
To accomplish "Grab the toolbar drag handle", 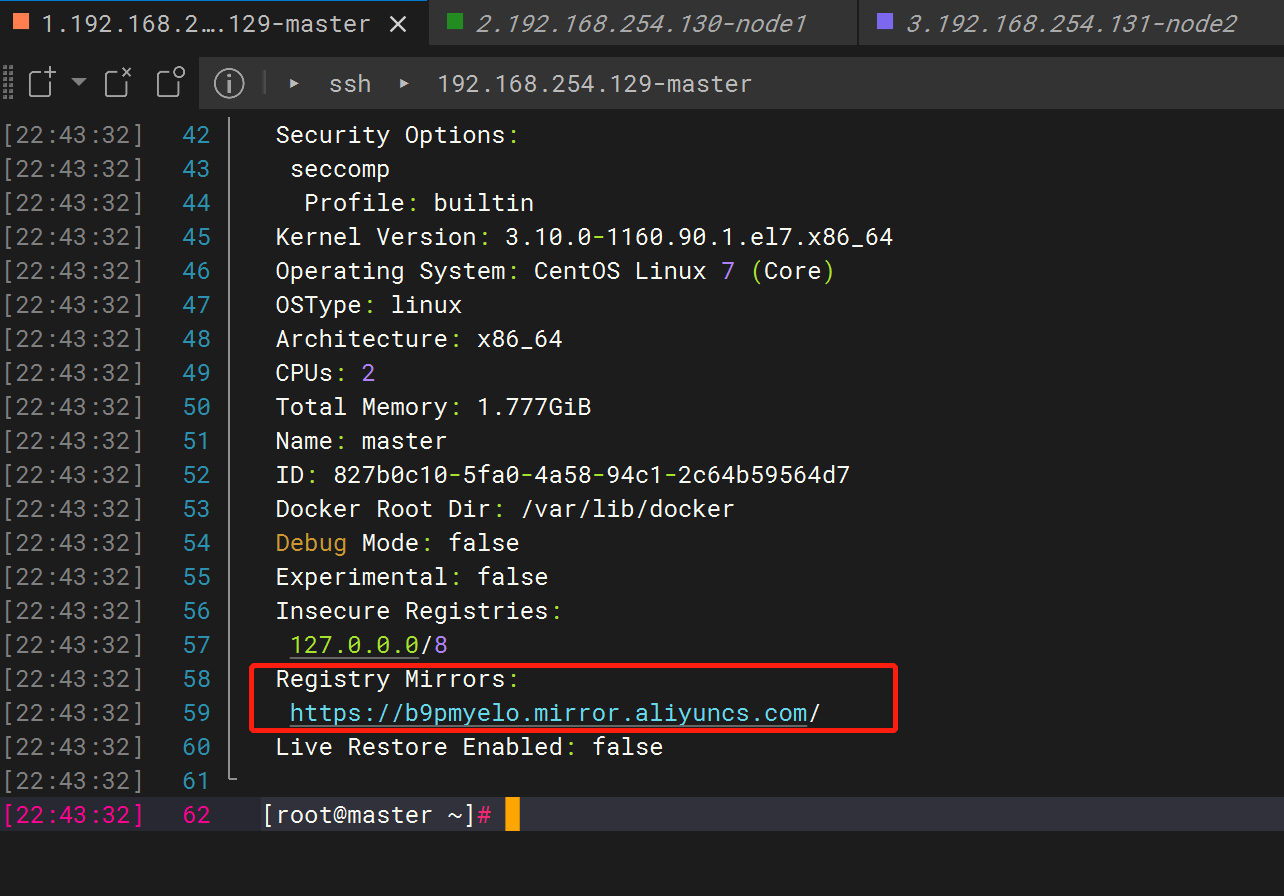I will click(x=8, y=83).
